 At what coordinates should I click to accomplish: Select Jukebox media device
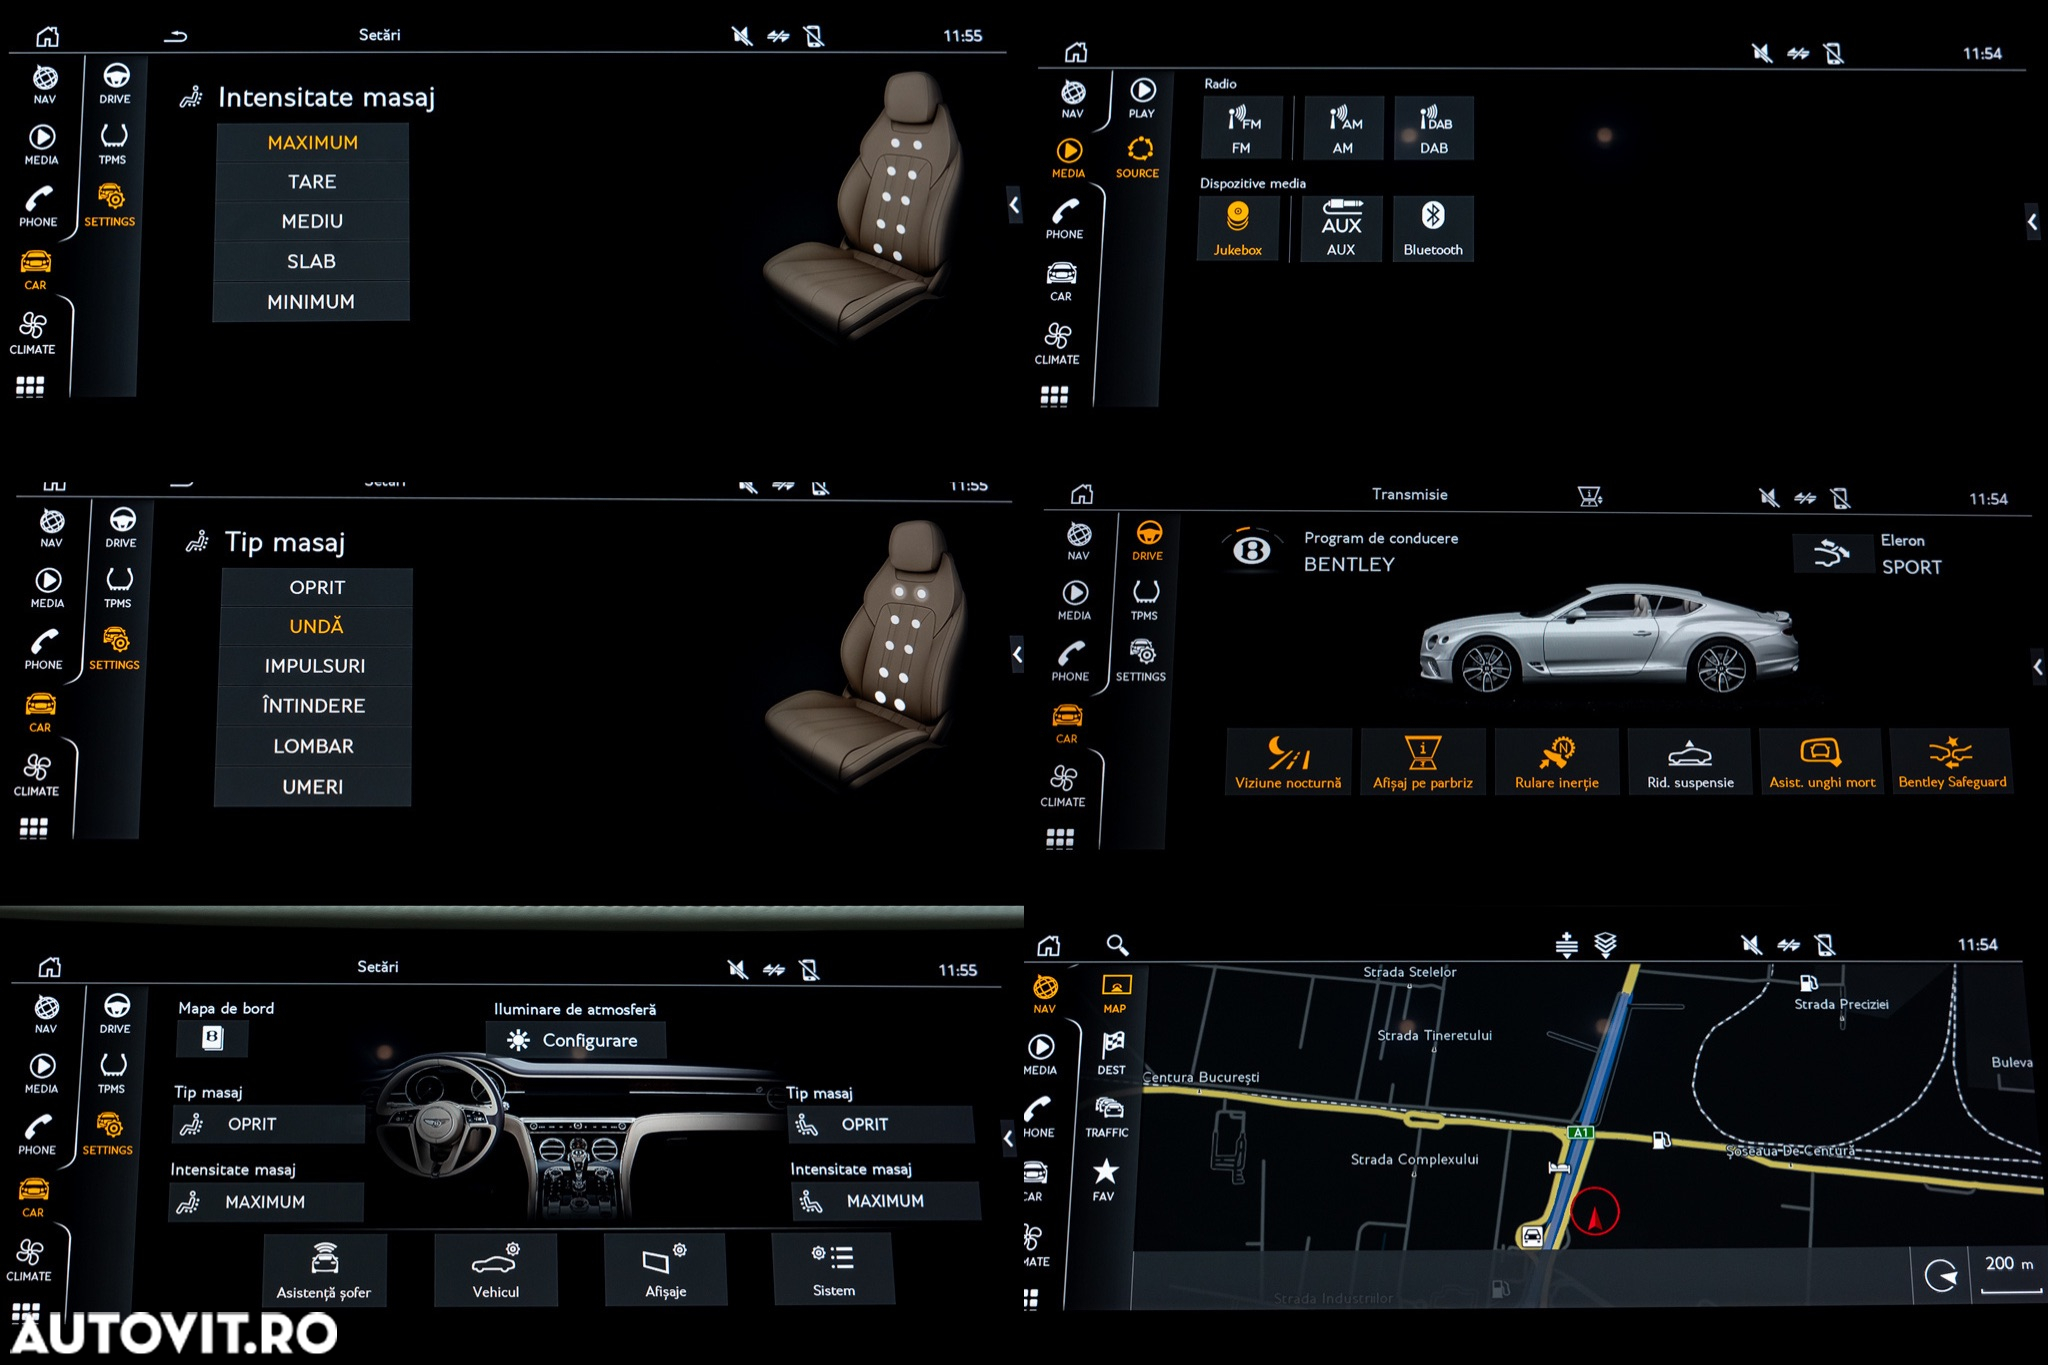tap(1238, 229)
